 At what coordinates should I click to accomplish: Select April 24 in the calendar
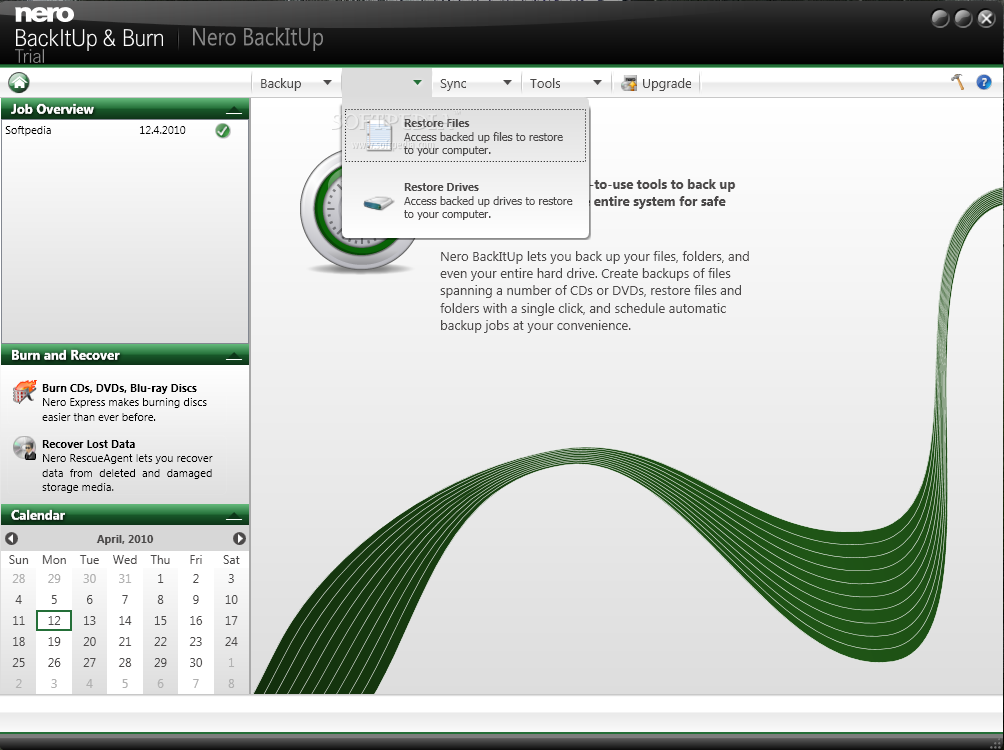pyautogui.click(x=231, y=642)
